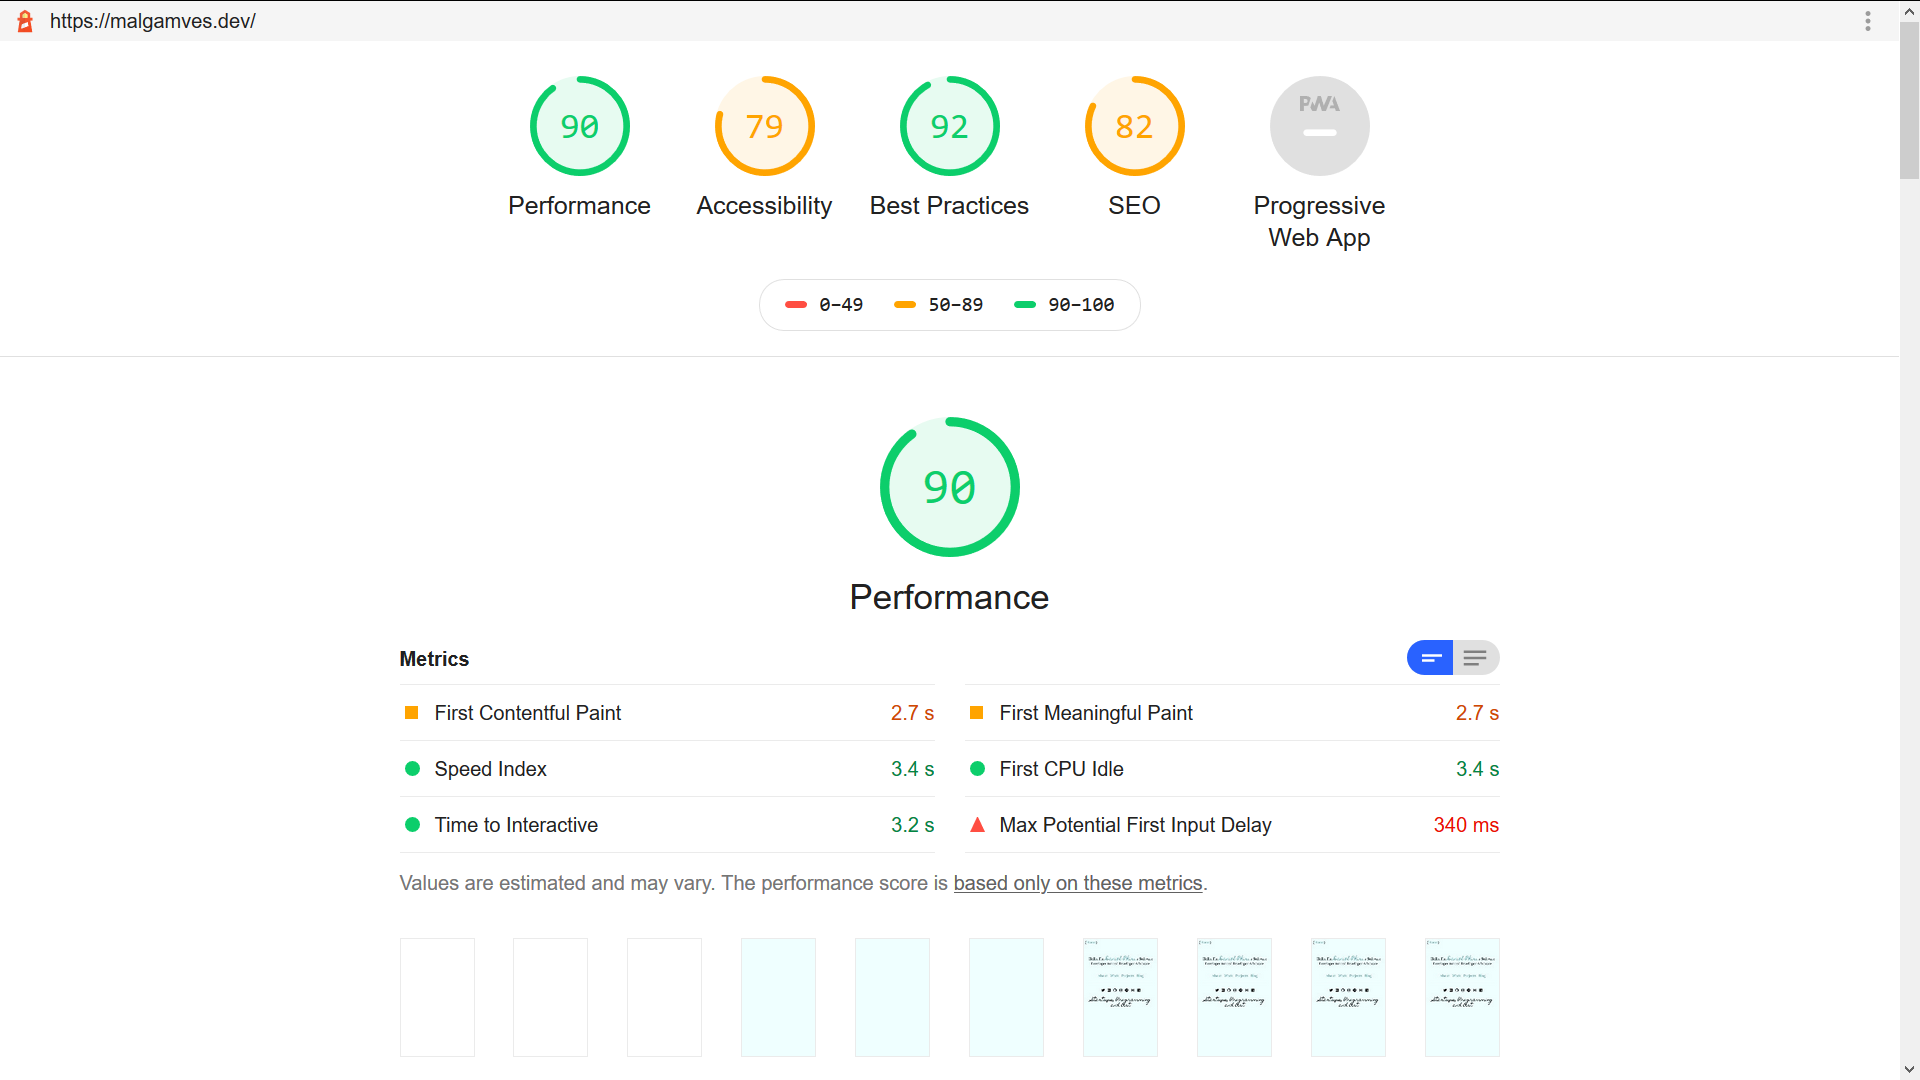Open the Best Practices section gauge
The image size is (1920, 1080).
pos(949,126)
